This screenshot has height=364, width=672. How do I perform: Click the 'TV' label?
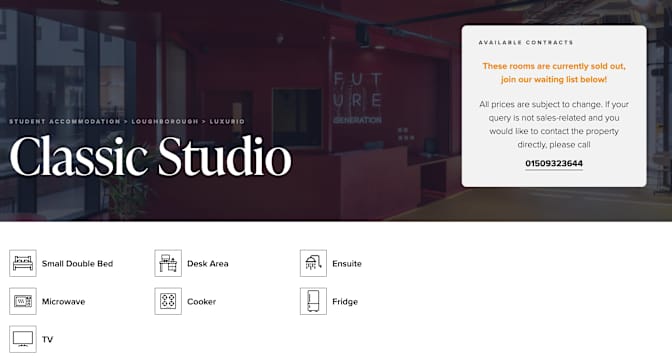point(48,340)
